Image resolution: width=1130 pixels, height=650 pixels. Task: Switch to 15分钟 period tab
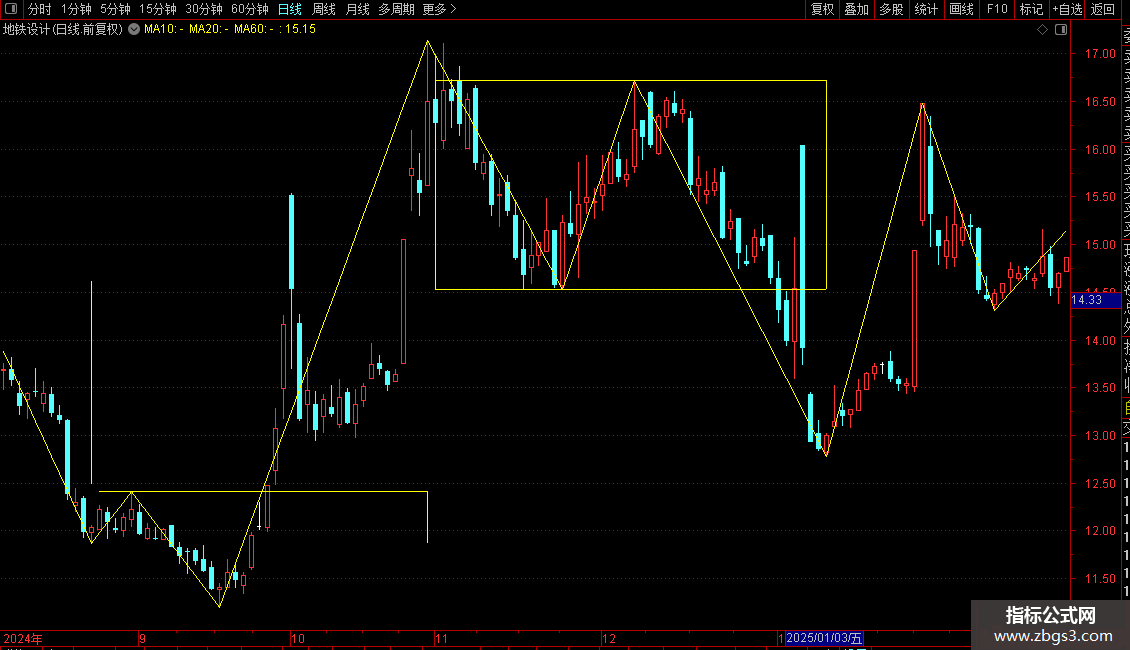point(158,9)
